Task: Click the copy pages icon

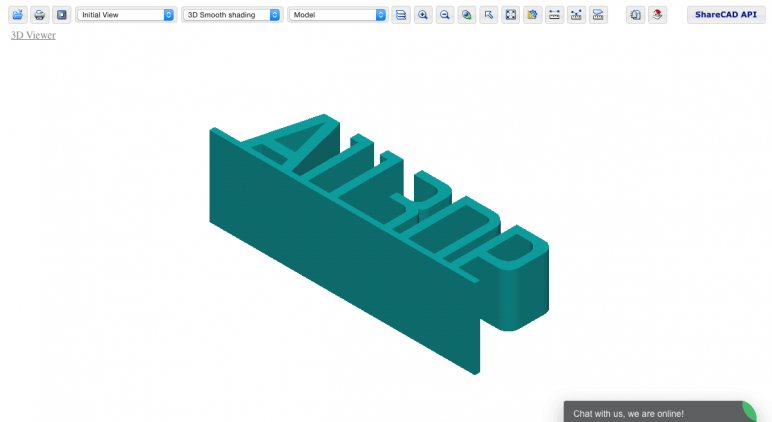Action: coord(636,15)
